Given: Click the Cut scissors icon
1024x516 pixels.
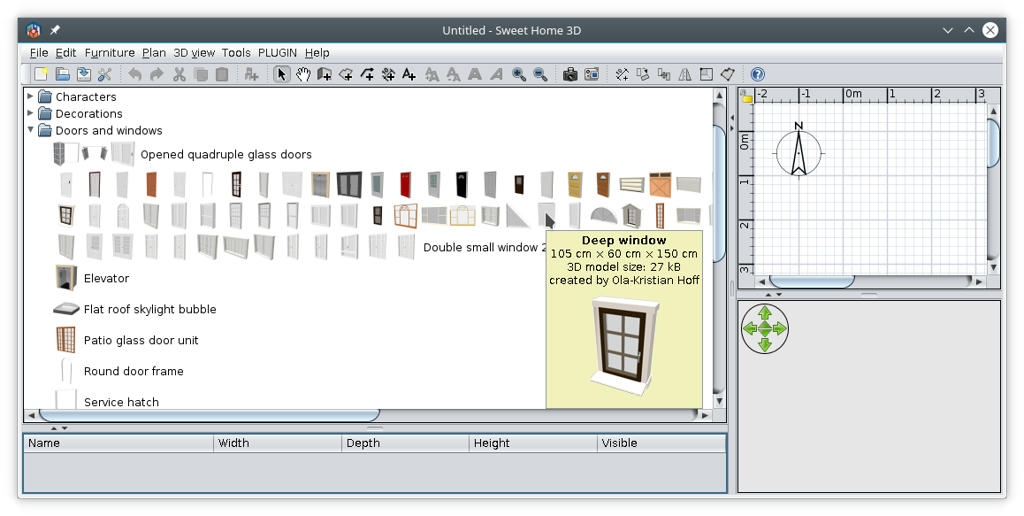Looking at the screenshot, I should tap(179, 74).
